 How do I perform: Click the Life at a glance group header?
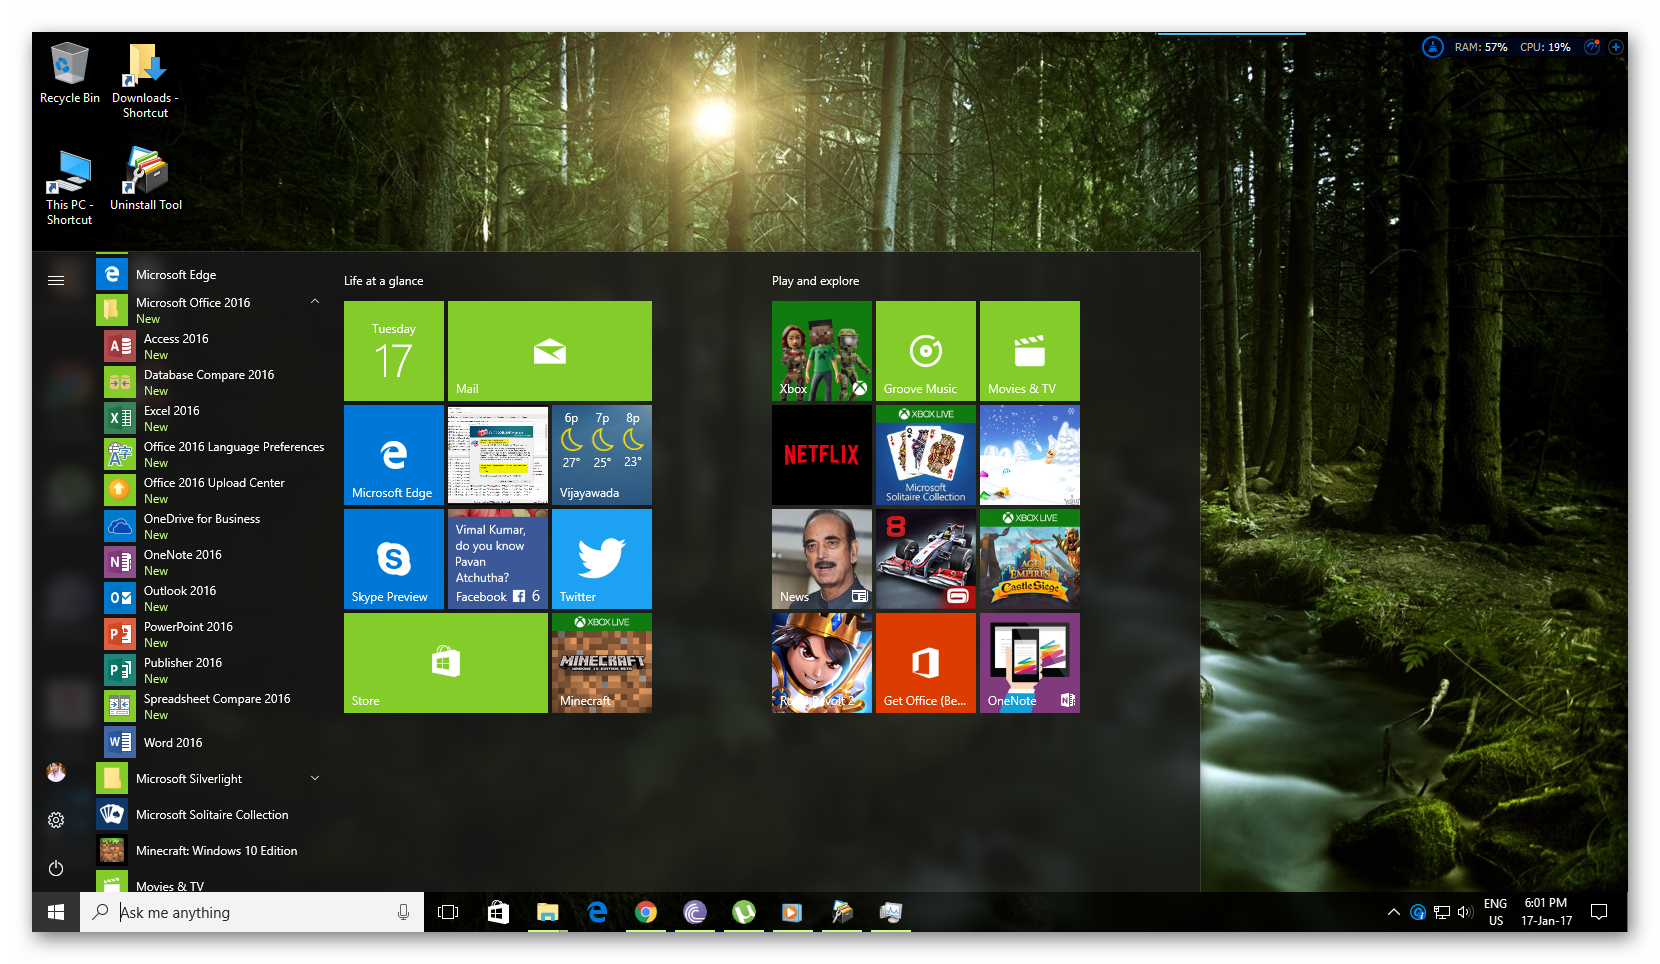point(383,281)
